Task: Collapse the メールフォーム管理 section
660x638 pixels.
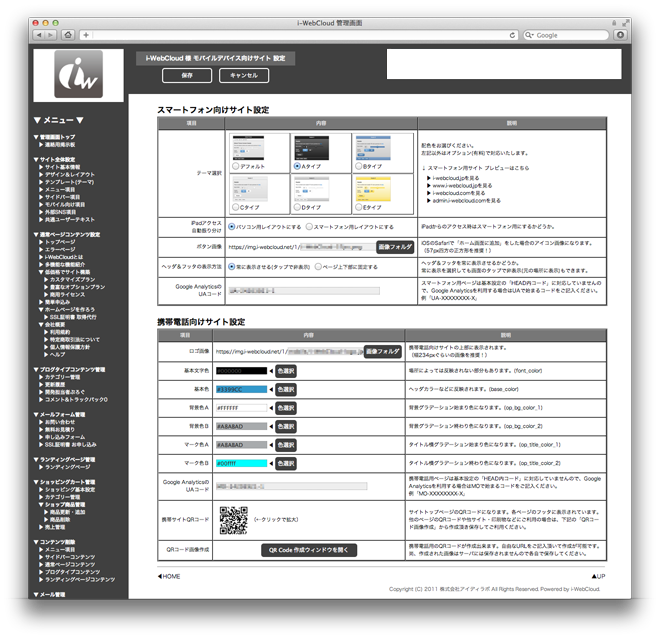Action: click(36, 415)
